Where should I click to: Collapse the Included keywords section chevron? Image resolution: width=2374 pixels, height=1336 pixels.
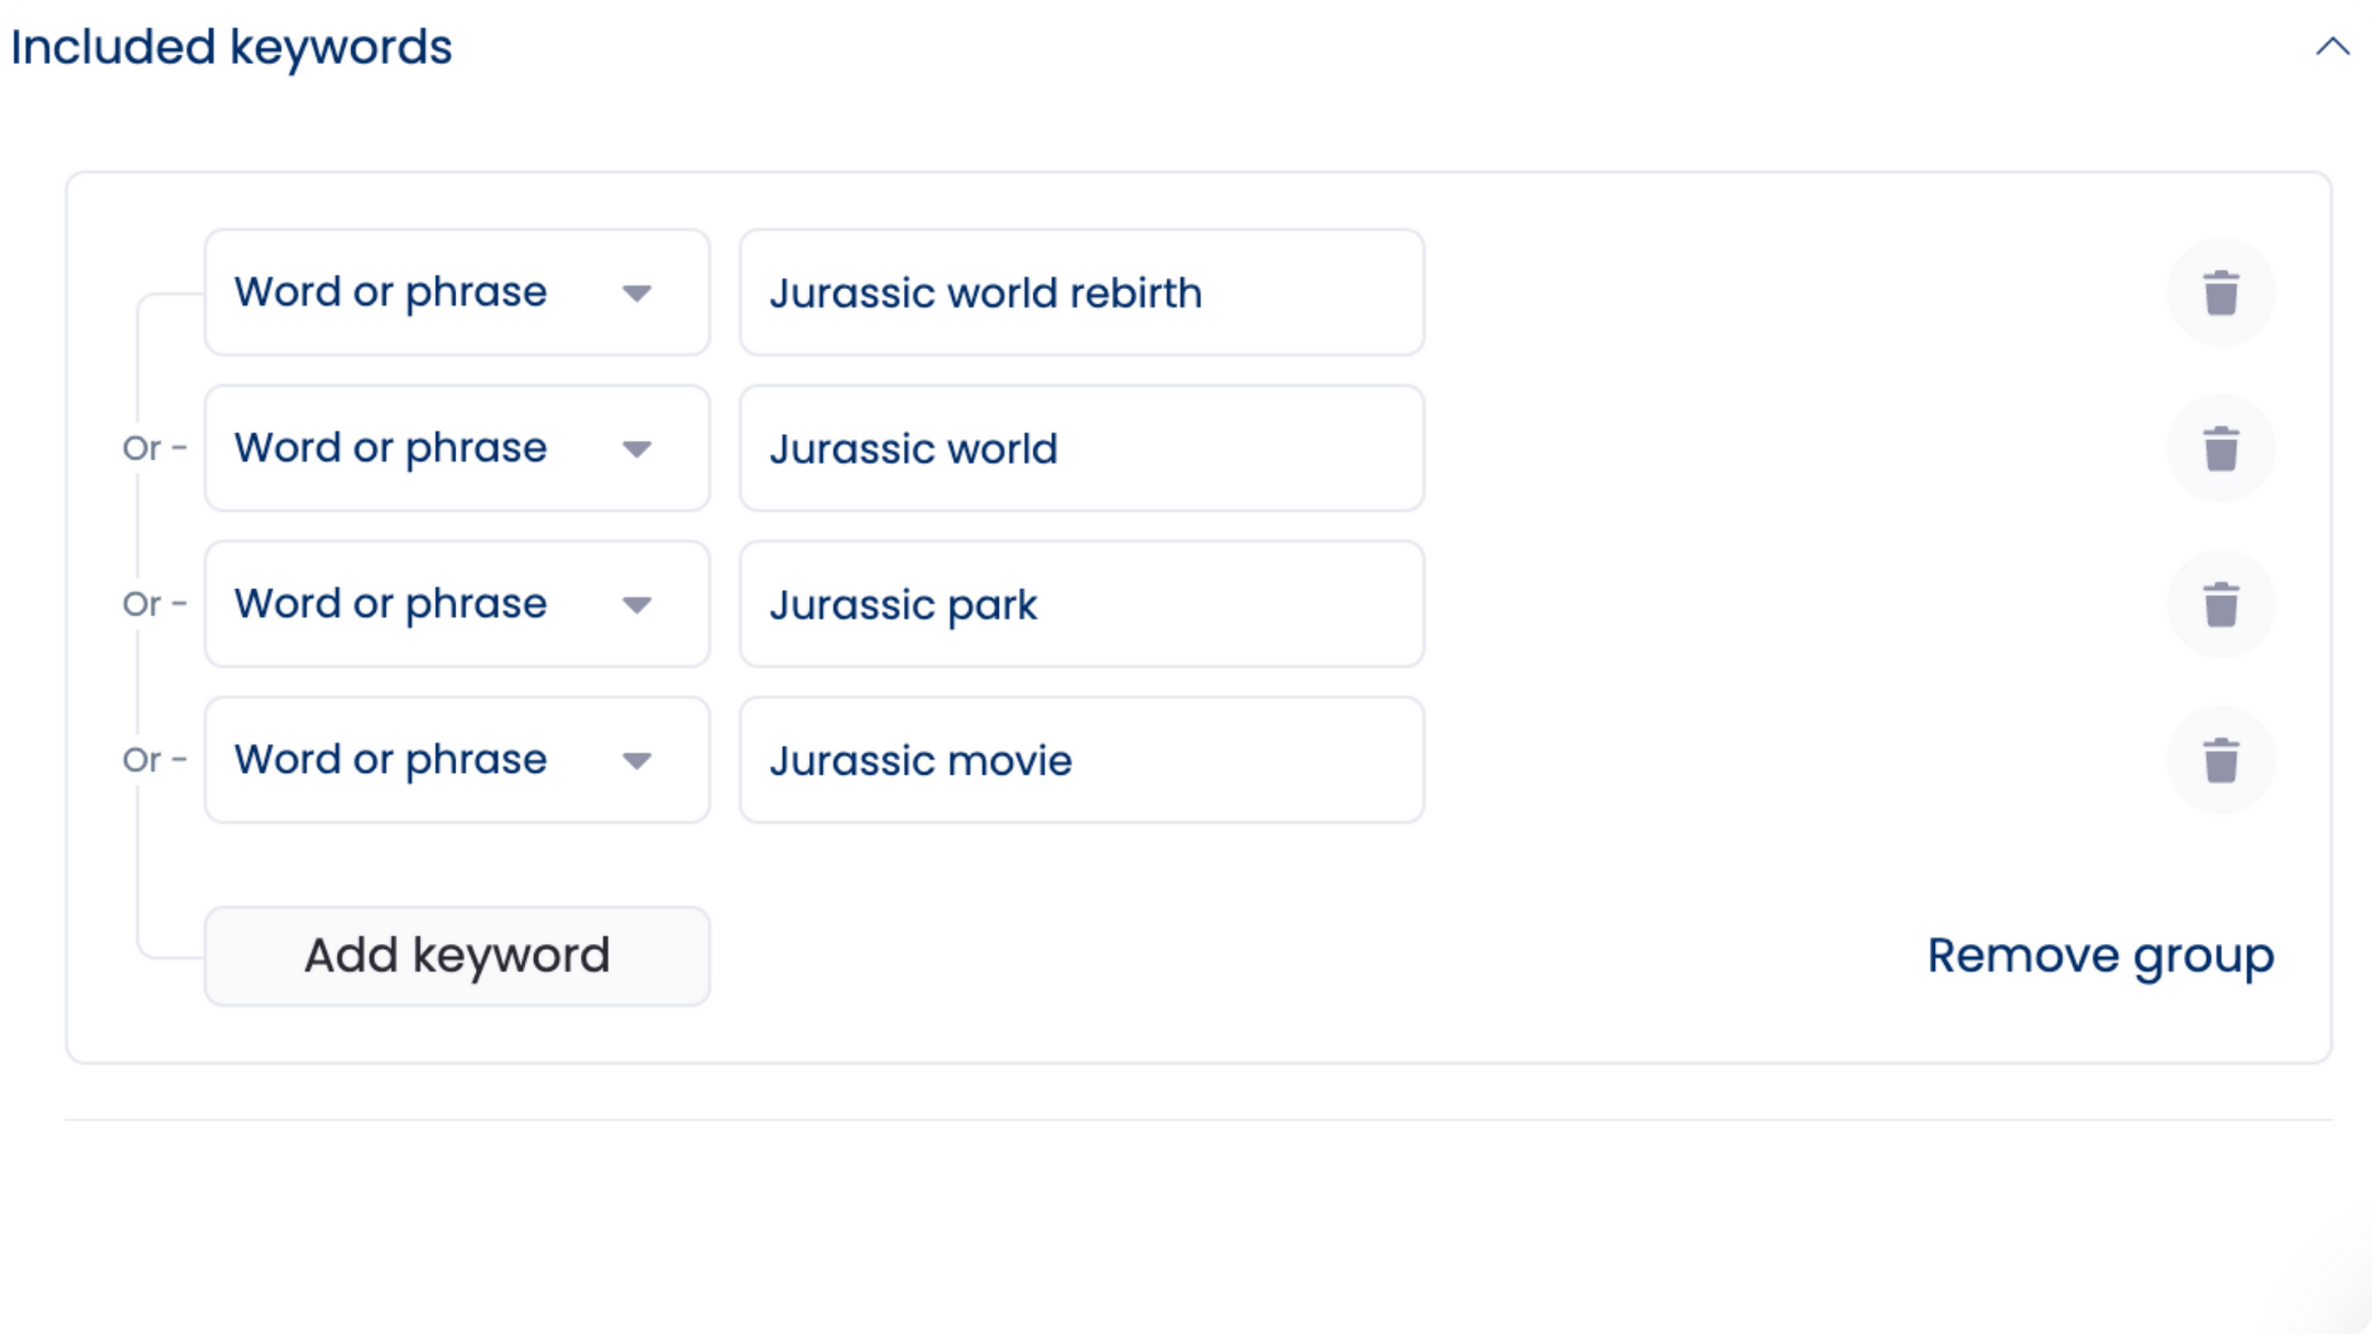pos(2332,47)
